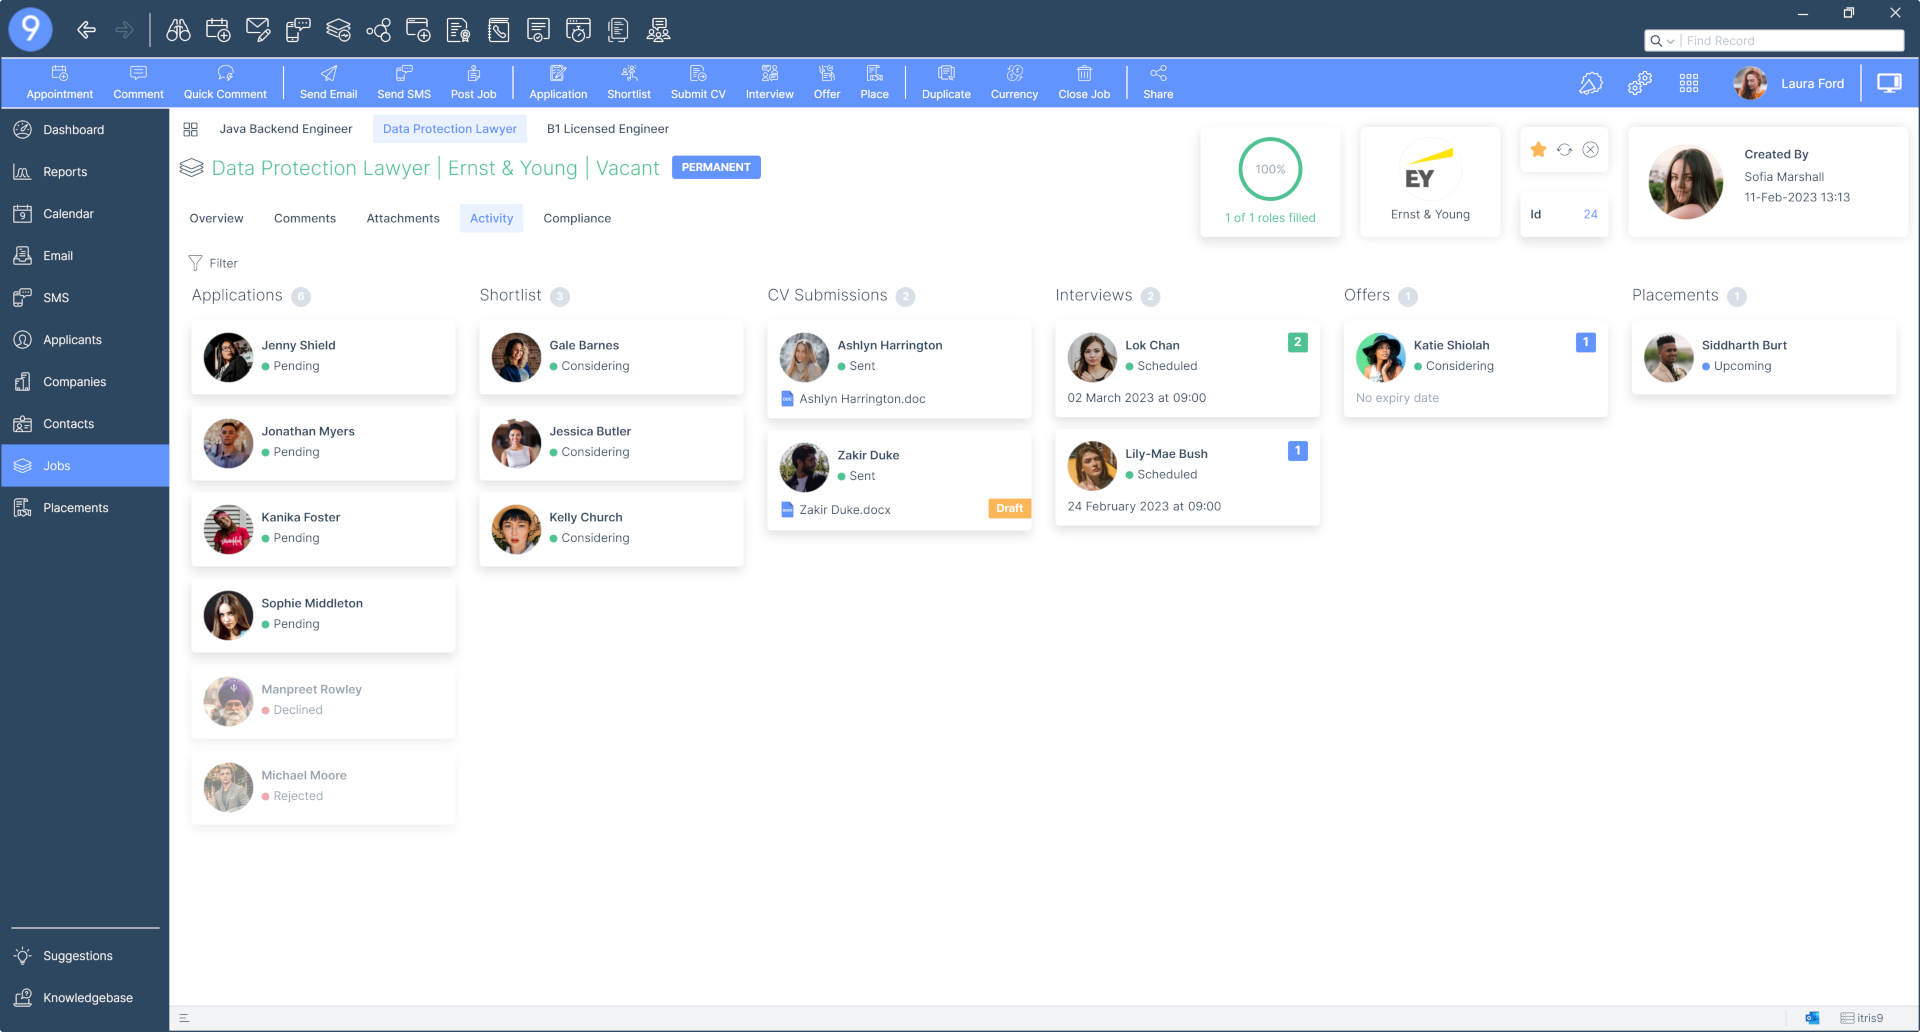Click the circled X to unfollow the record
The height and width of the screenshot is (1032, 1920).
(1590, 149)
